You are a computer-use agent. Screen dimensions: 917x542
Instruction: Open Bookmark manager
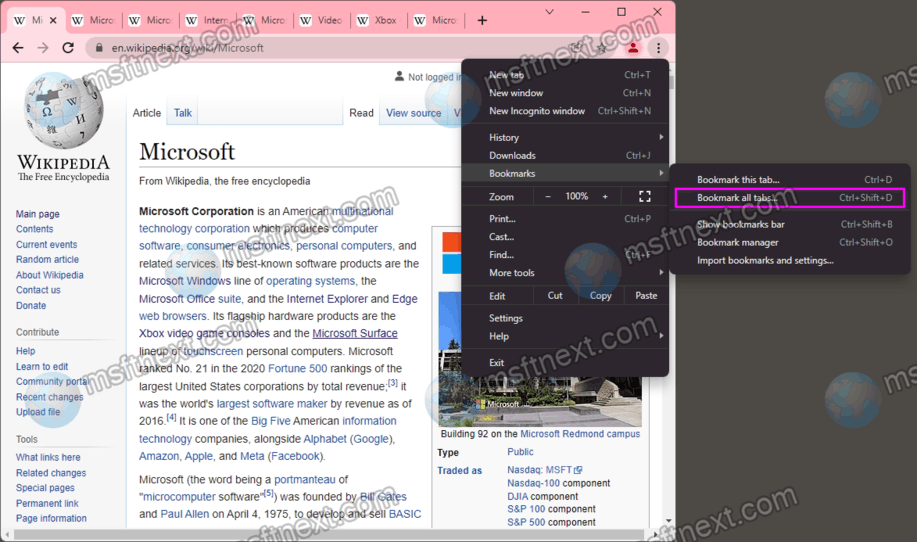[x=790, y=243]
